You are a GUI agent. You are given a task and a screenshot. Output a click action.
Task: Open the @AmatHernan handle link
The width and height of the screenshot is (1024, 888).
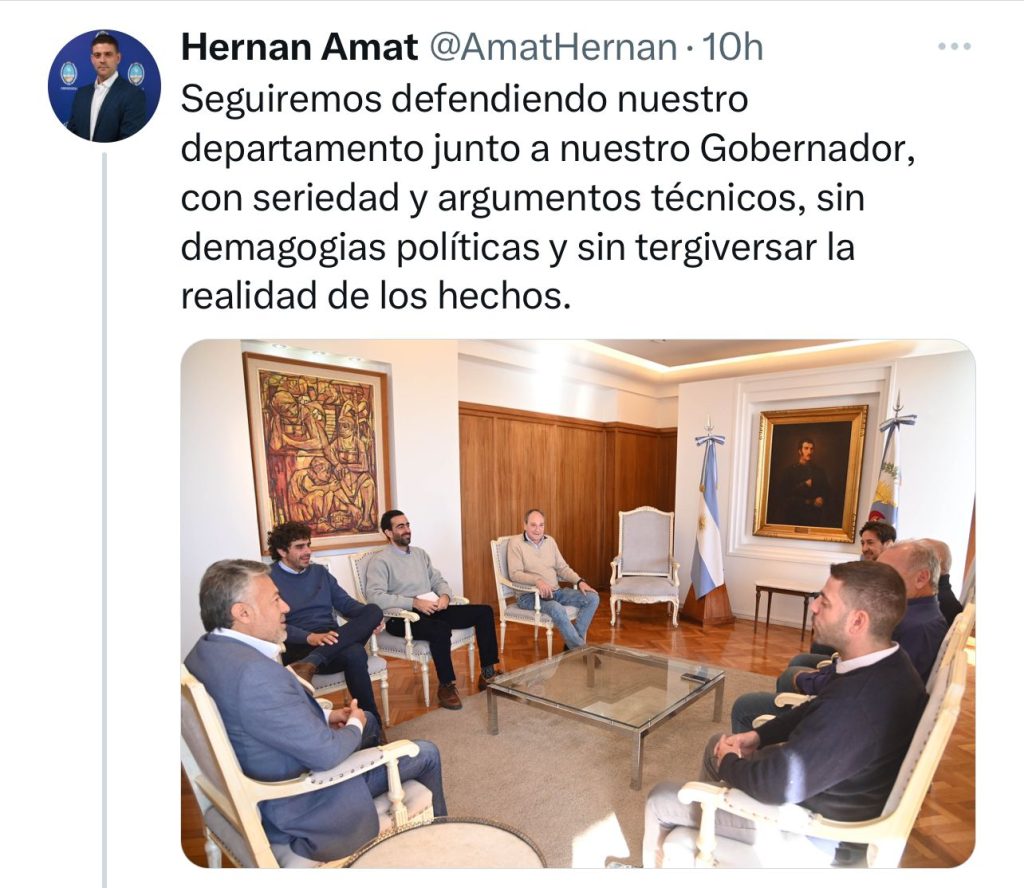click(x=554, y=47)
